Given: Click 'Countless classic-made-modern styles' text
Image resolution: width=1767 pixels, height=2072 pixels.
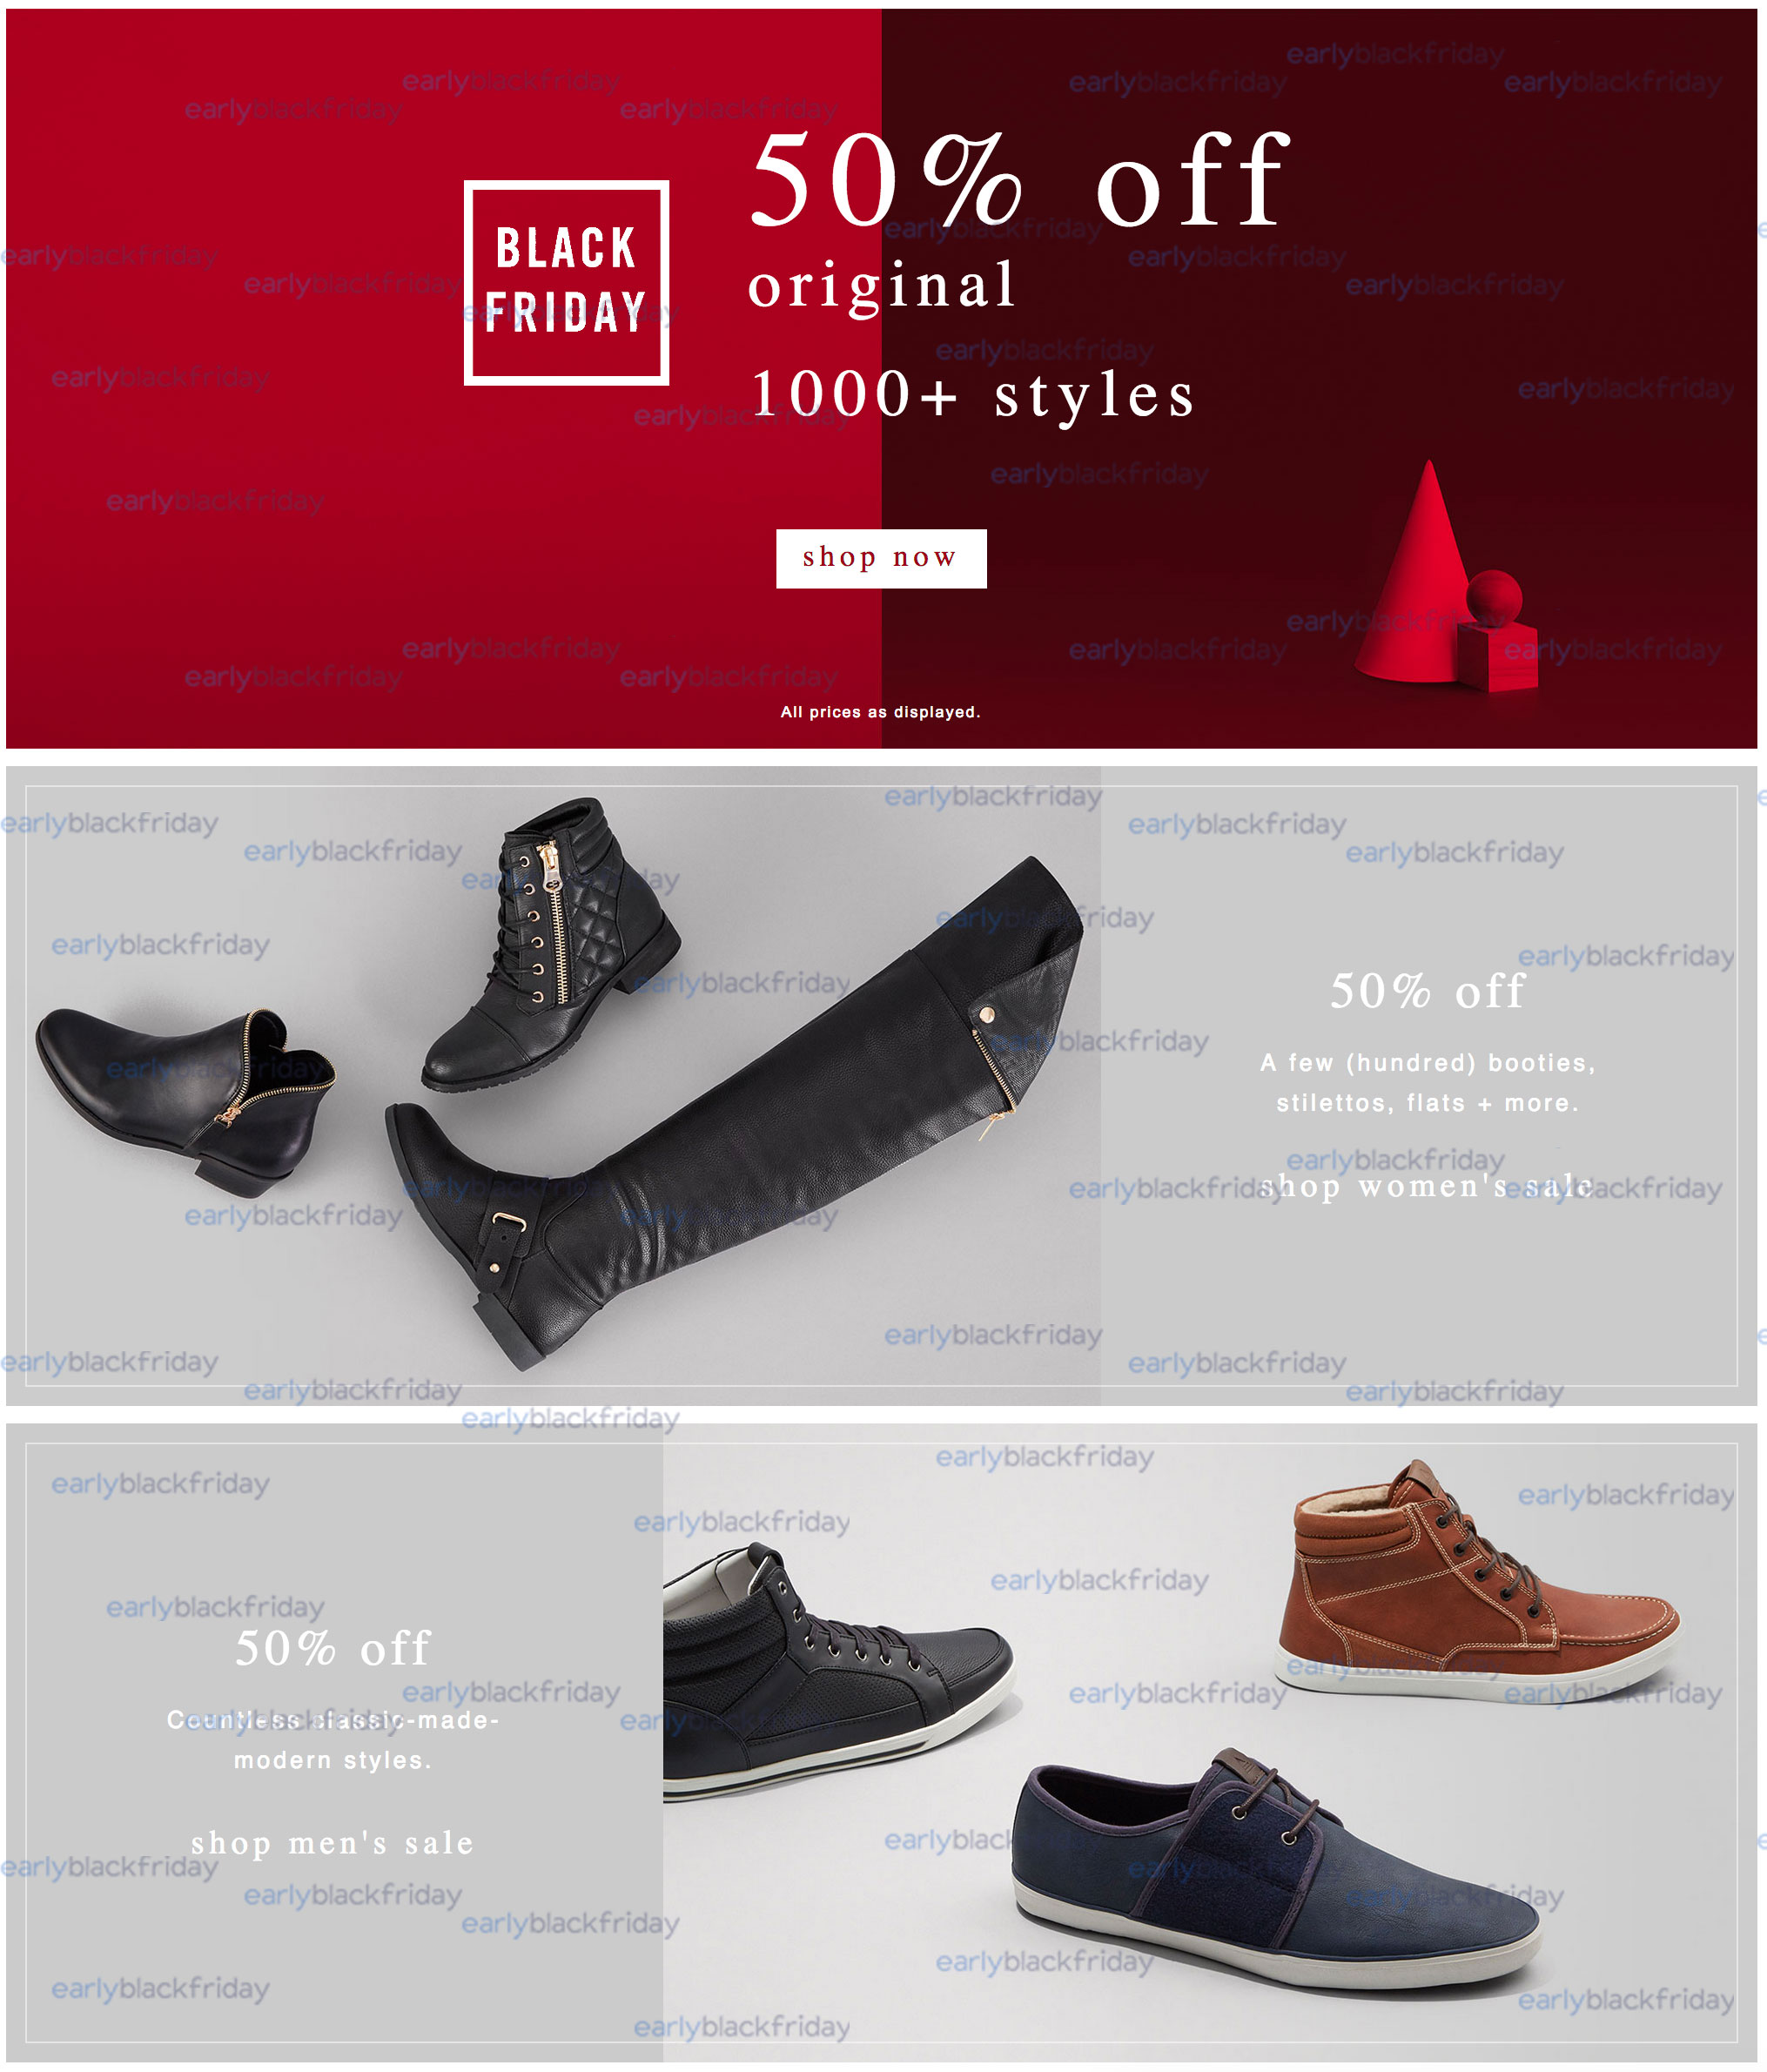Looking at the screenshot, I should point(332,1740).
